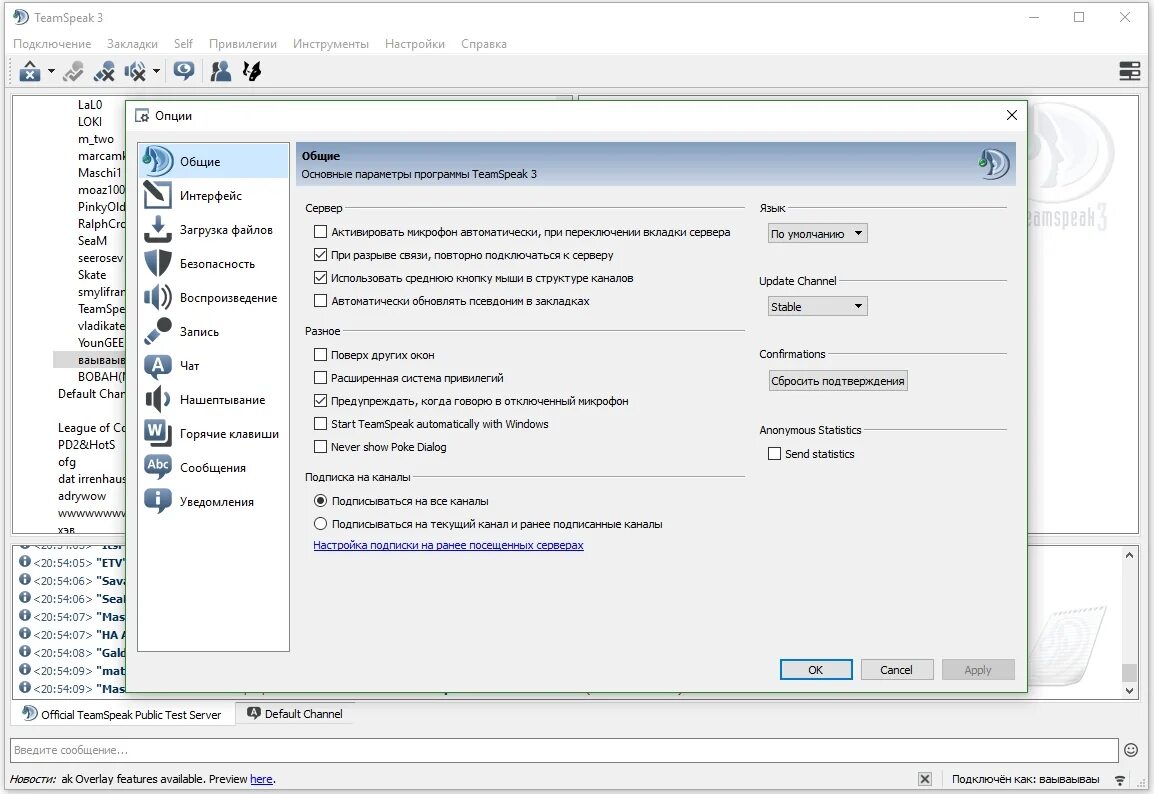
Task: Open the Язык language dropdown
Action: click(x=817, y=234)
